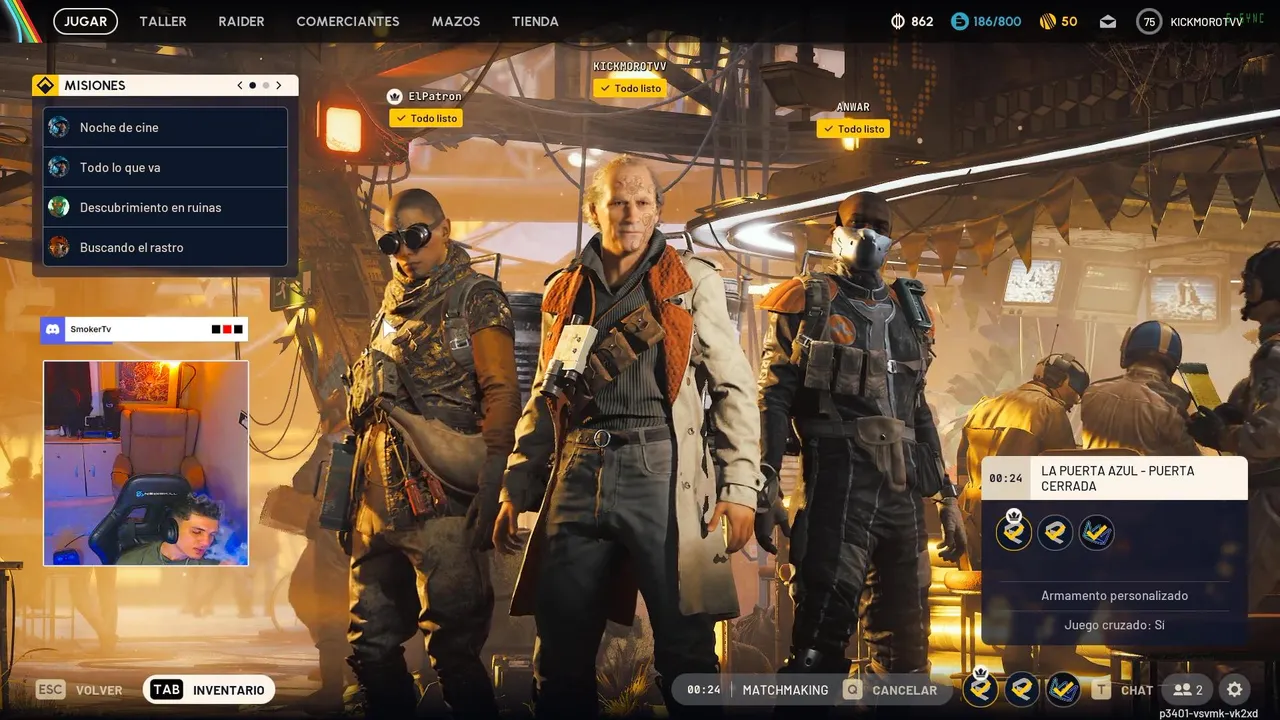Open the Todo lo que va mission
Image resolution: width=1280 pixels, height=720 pixels.
[x=165, y=167]
